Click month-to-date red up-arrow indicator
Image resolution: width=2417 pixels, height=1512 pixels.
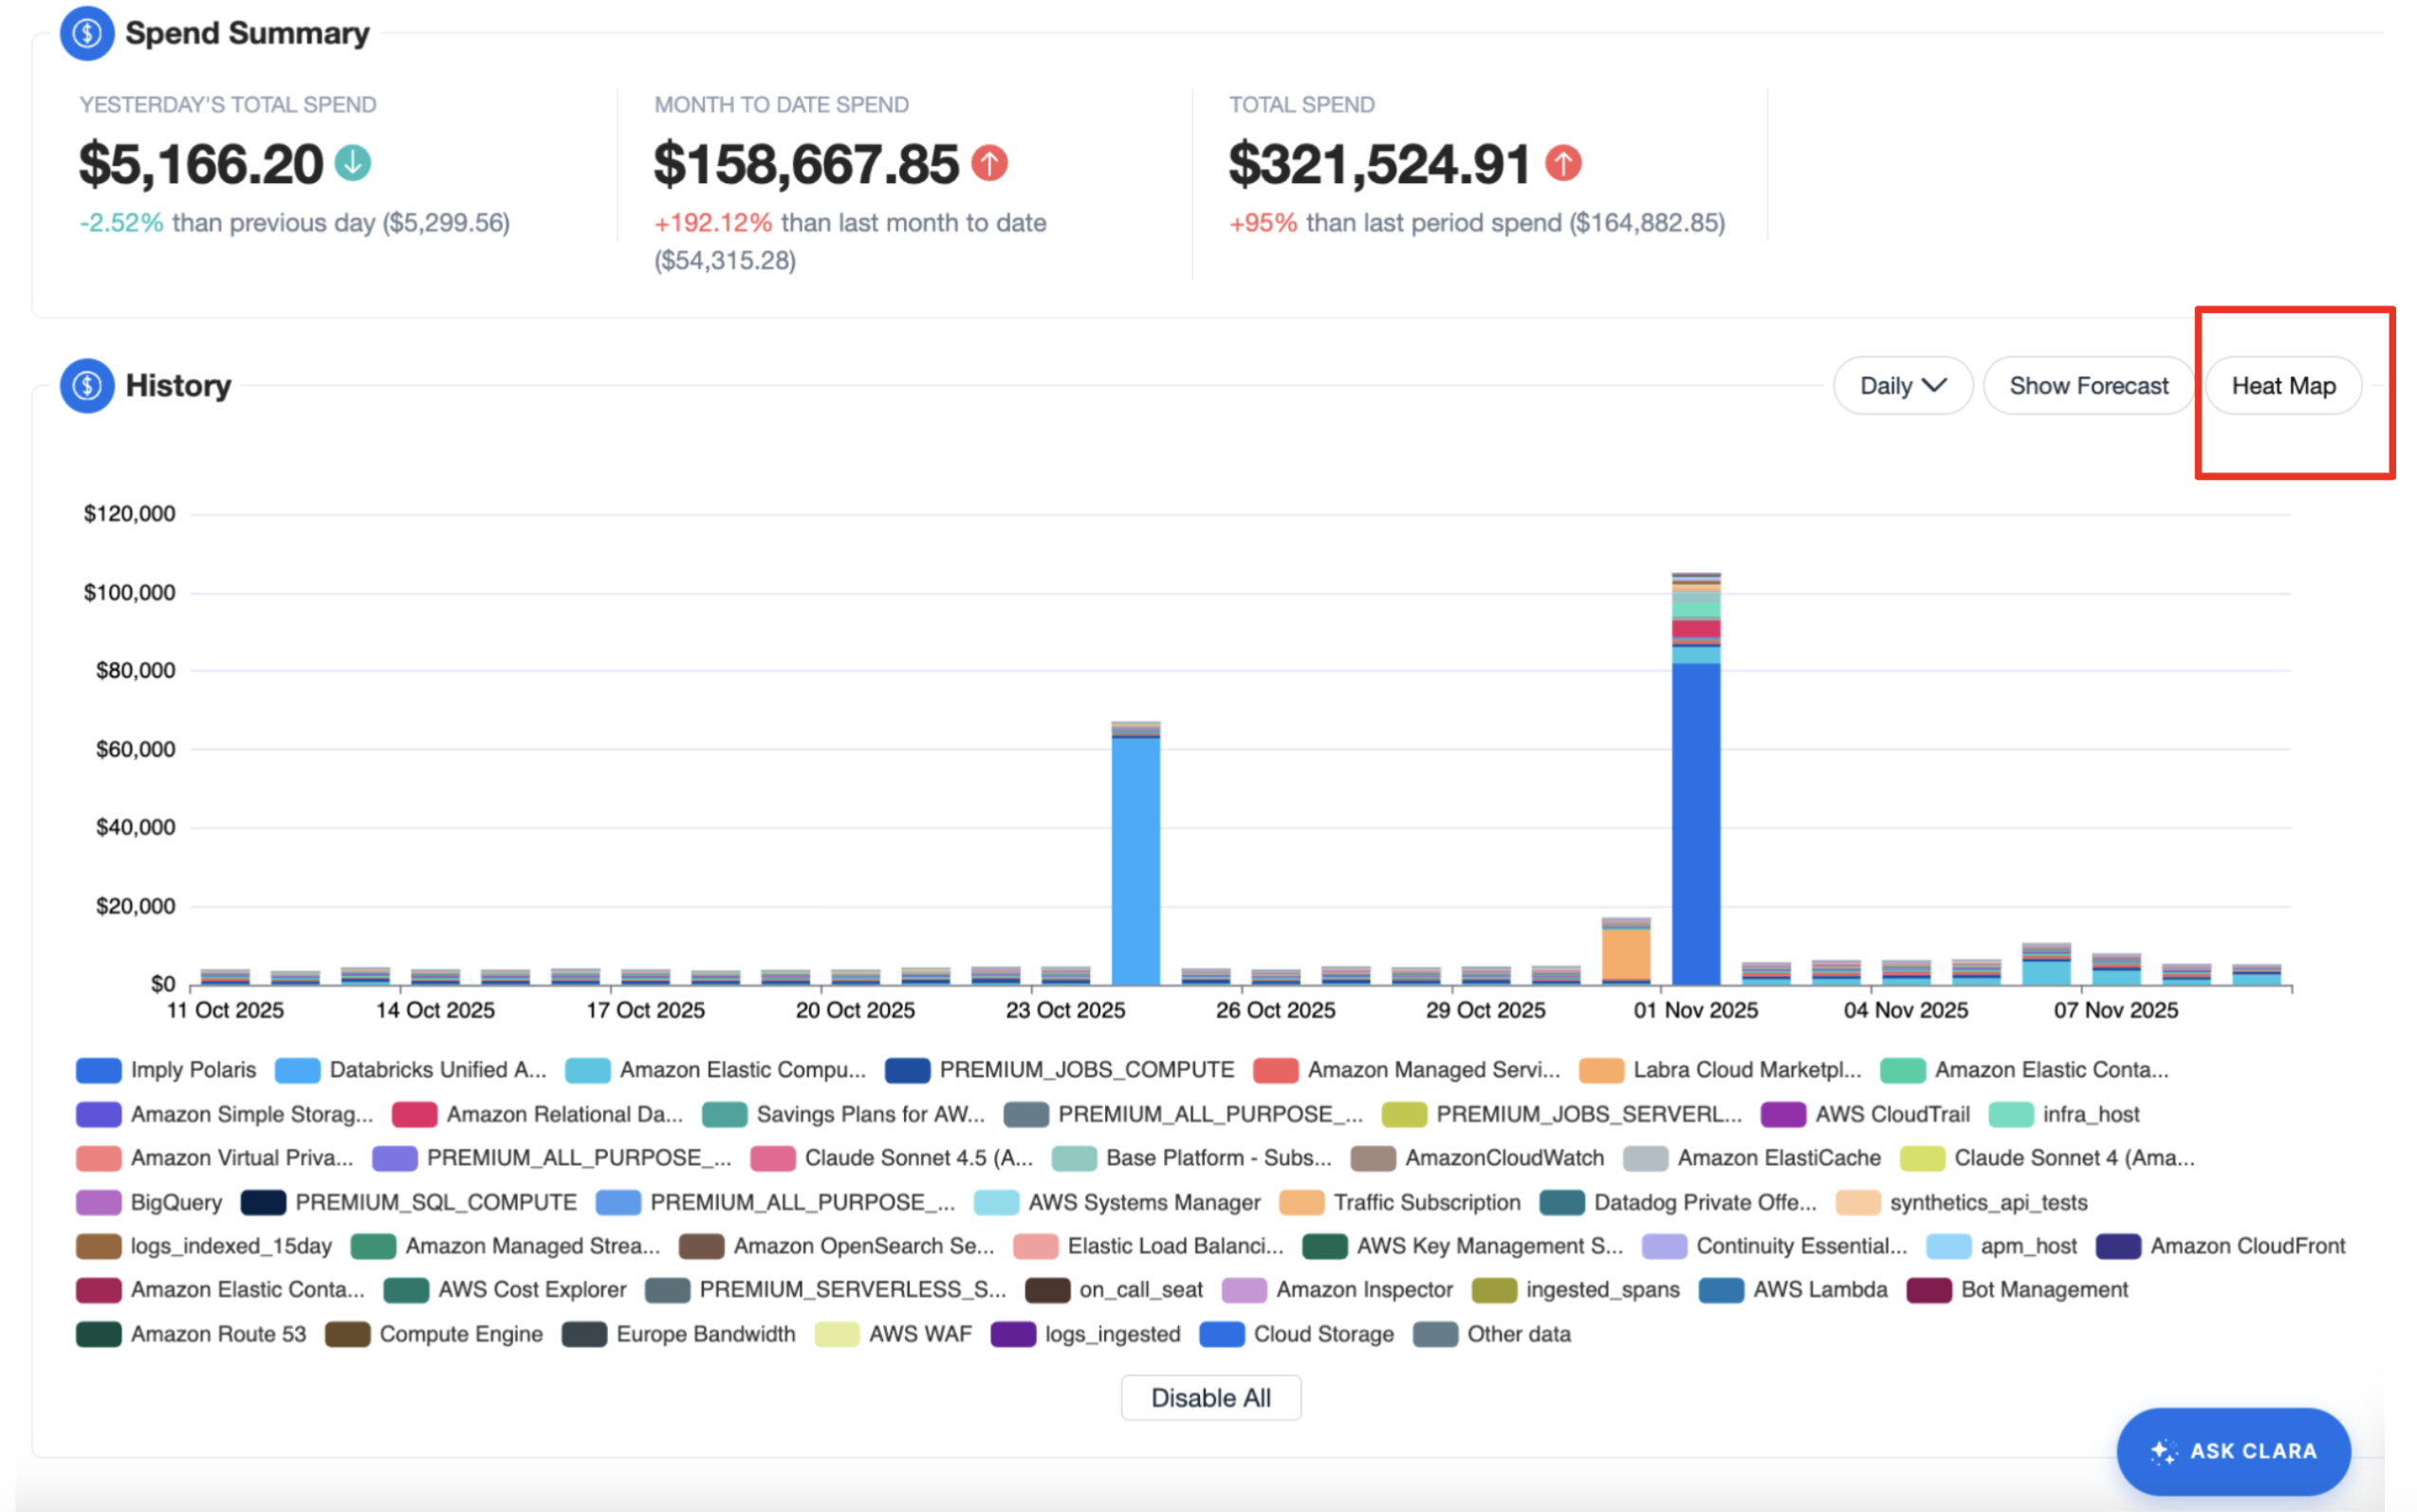tap(989, 162)
